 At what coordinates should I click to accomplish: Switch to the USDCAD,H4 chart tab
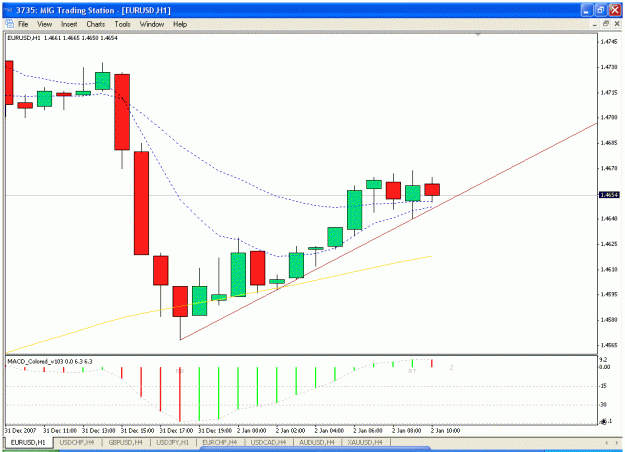tap(268, 442)
